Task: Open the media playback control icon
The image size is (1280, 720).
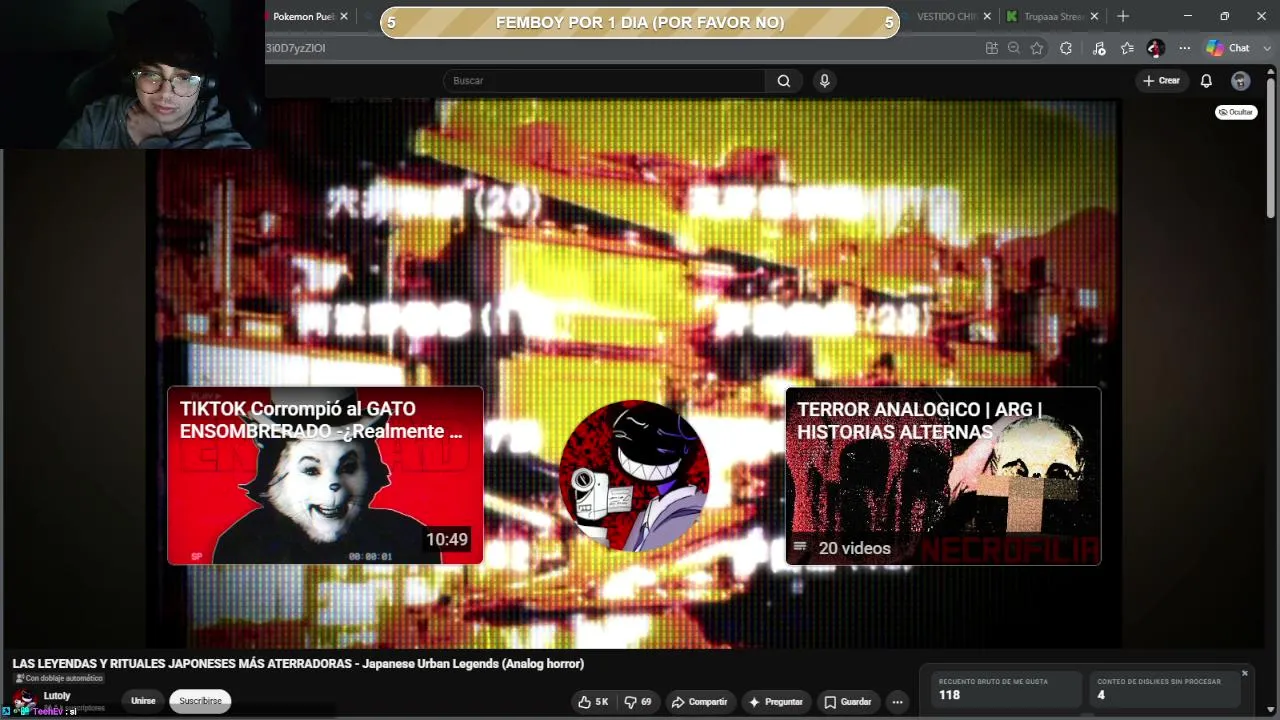Action: click(1099, 48)
